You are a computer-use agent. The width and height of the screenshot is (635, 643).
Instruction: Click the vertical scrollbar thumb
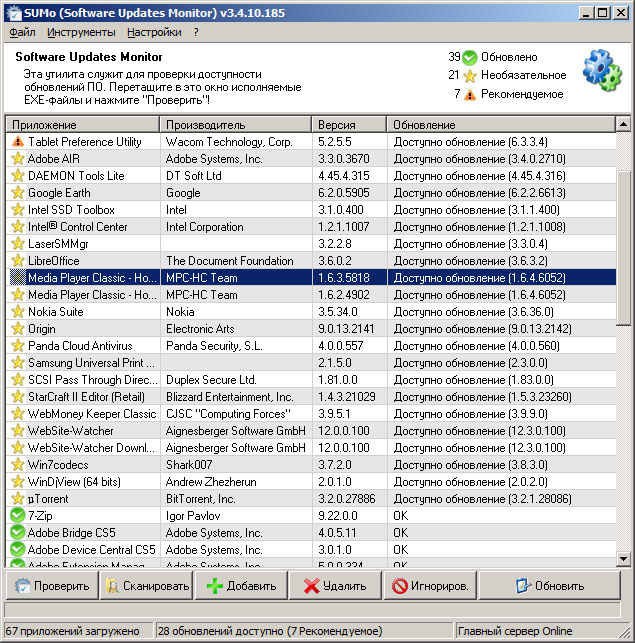pyautogui.click(x=624, y=246)
